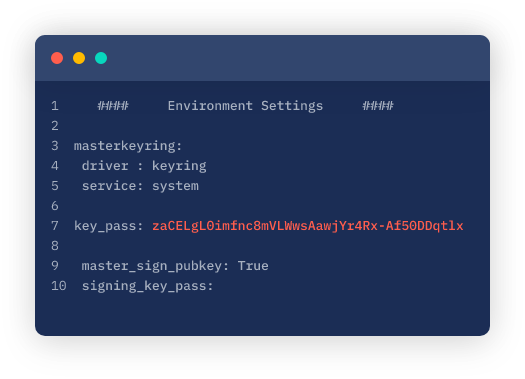525x379 pixels.
Task: Click the red key_pass secret string
Action: click(308, 226)
